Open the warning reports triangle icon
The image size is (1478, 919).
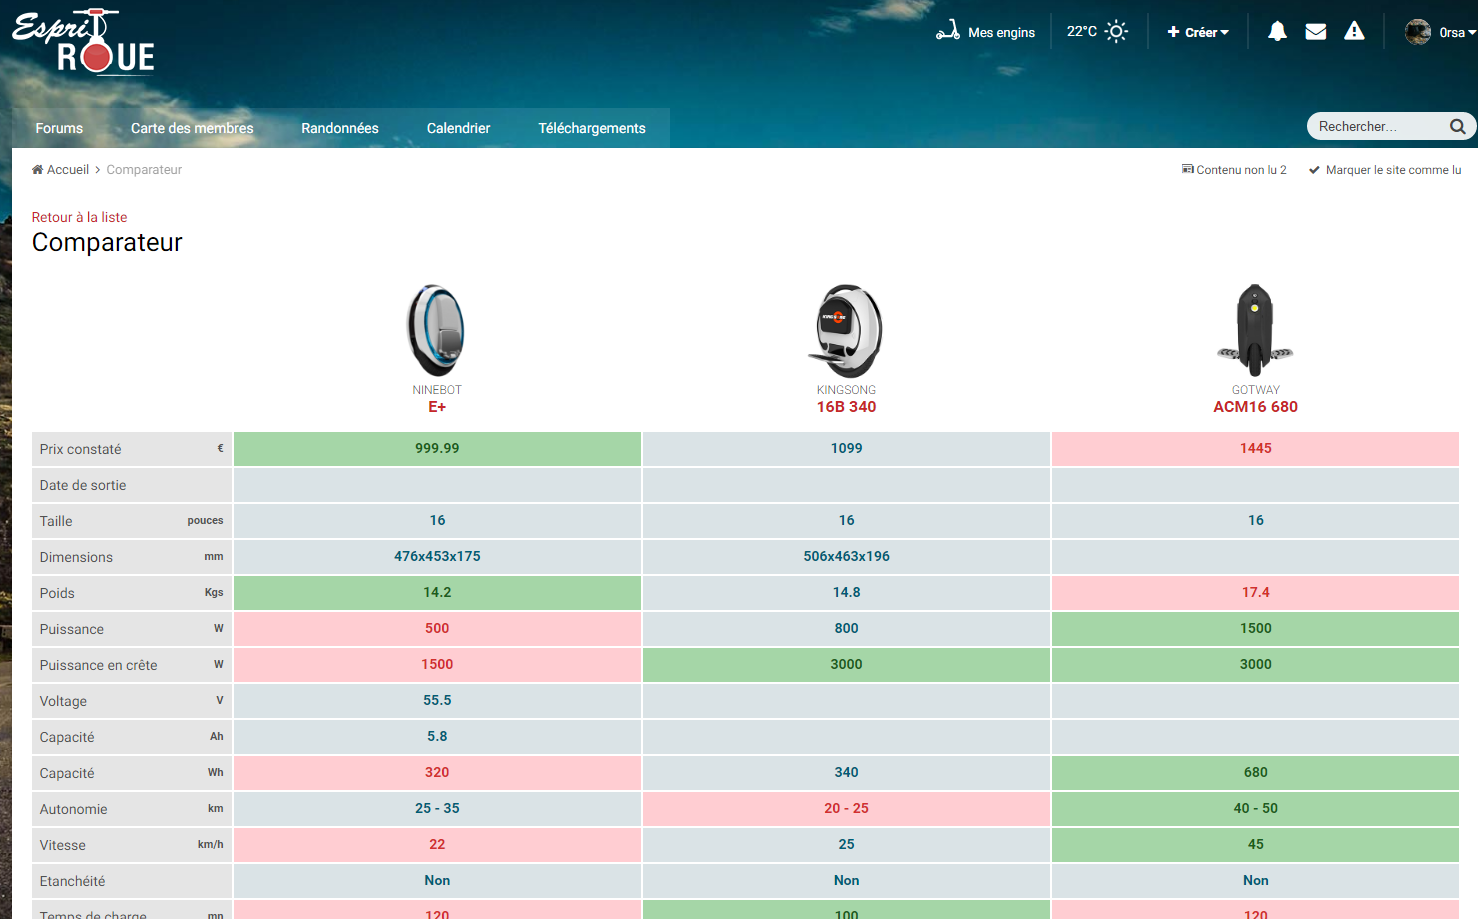pyautogui.click(x=1354, y=31)
